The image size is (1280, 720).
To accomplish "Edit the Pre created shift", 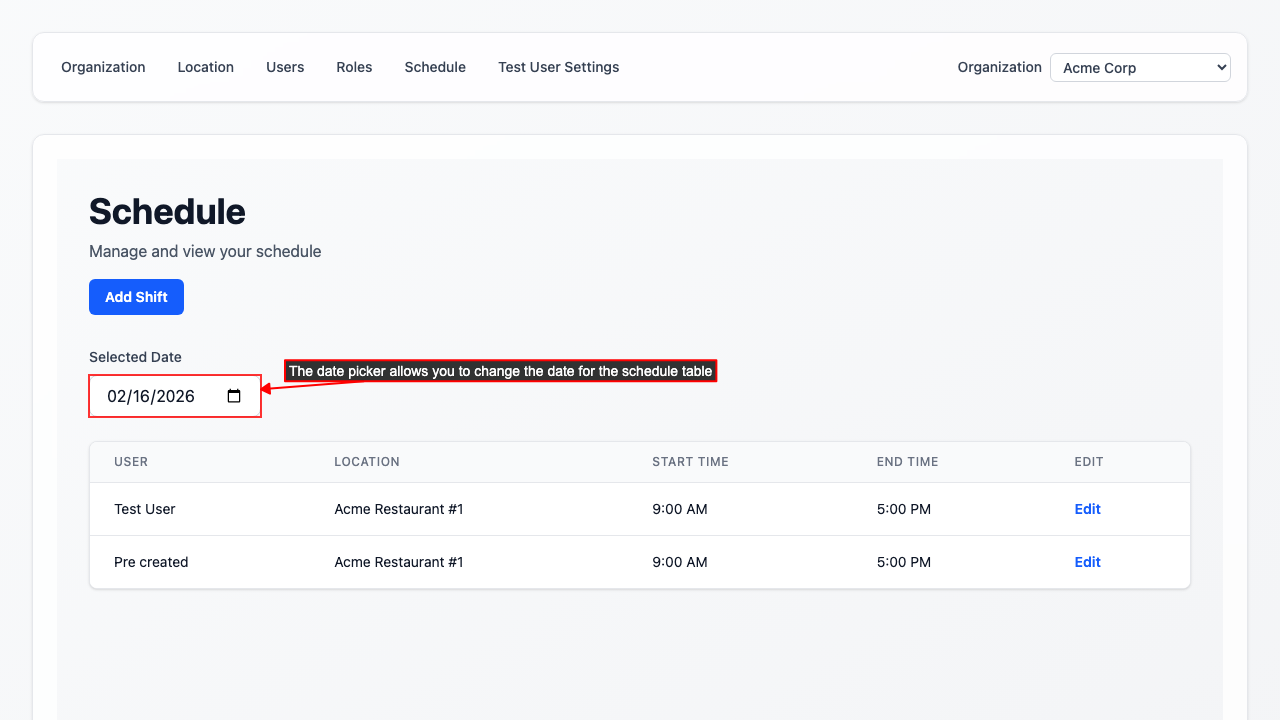I will (1087, 562).
